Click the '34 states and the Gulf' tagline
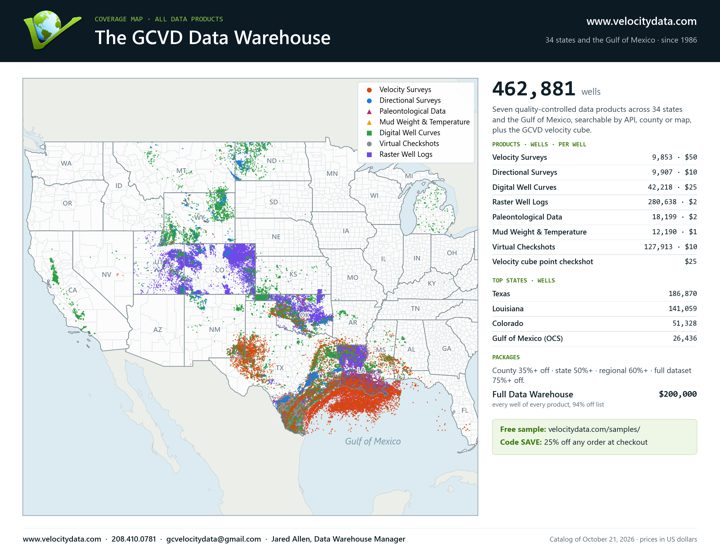Viewport: 720px width, 556px height. point(621,40)
